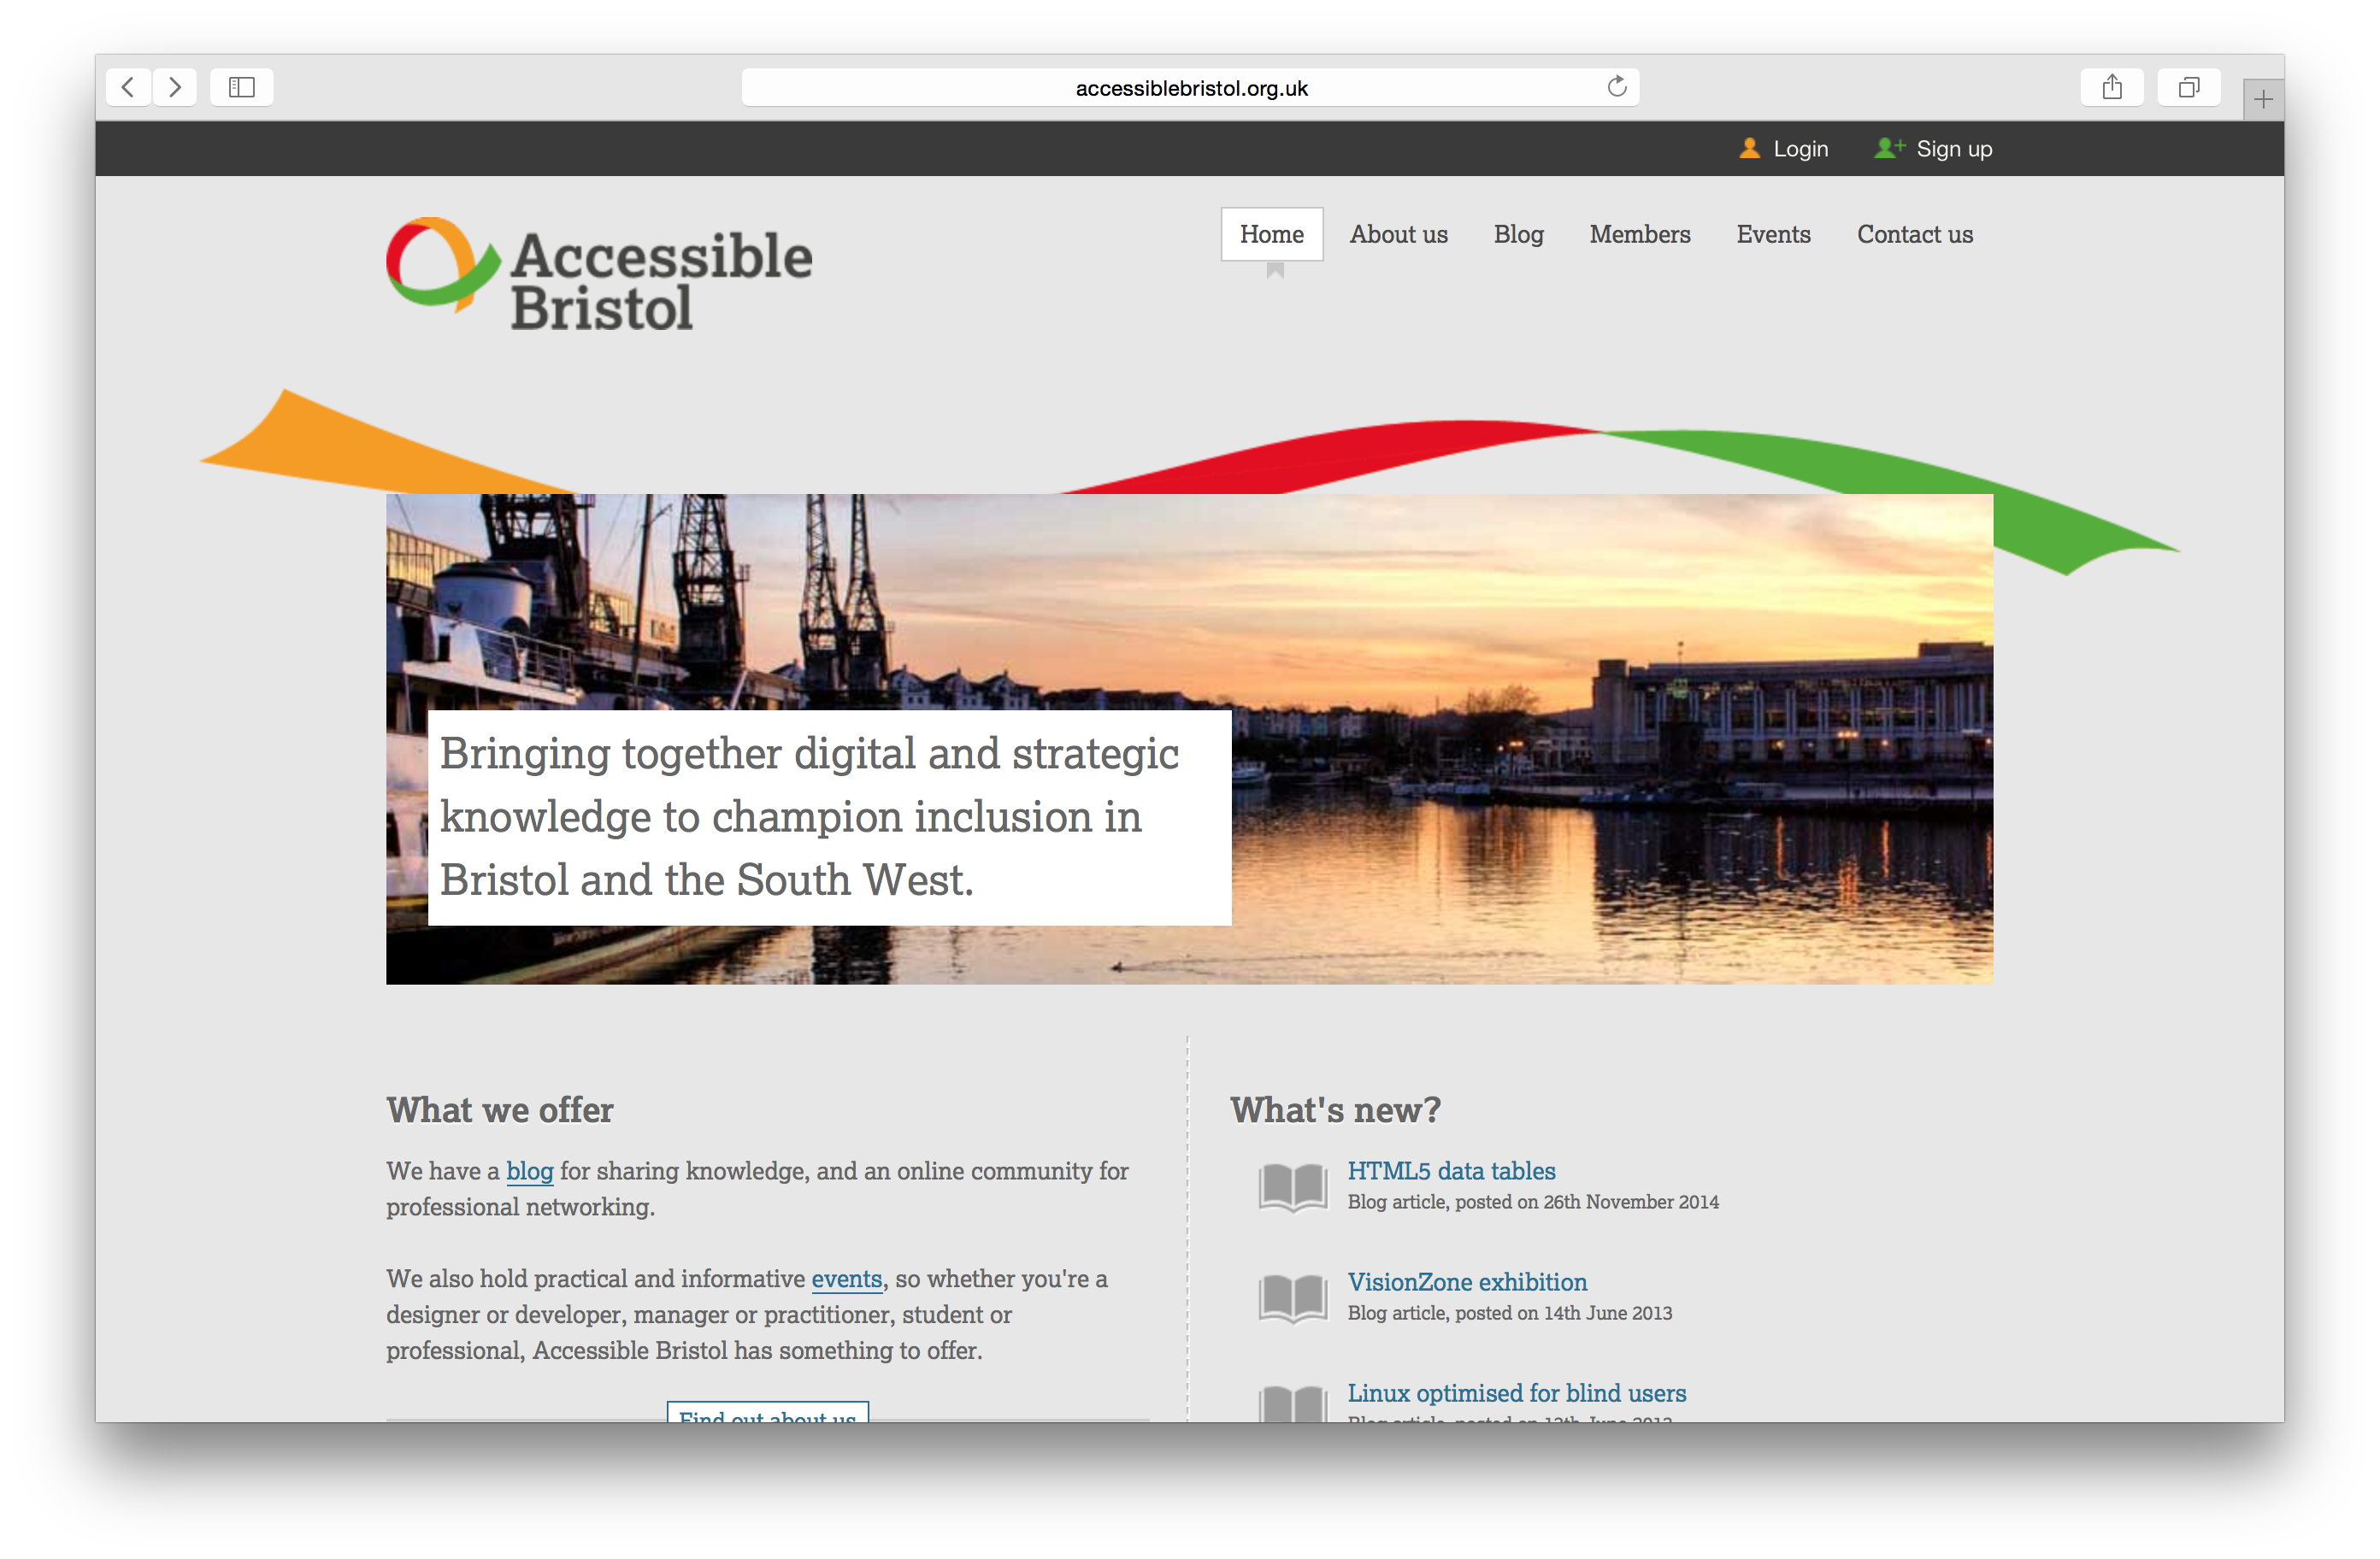
Task: Go to the Members page
Action: pos(1639,234)
